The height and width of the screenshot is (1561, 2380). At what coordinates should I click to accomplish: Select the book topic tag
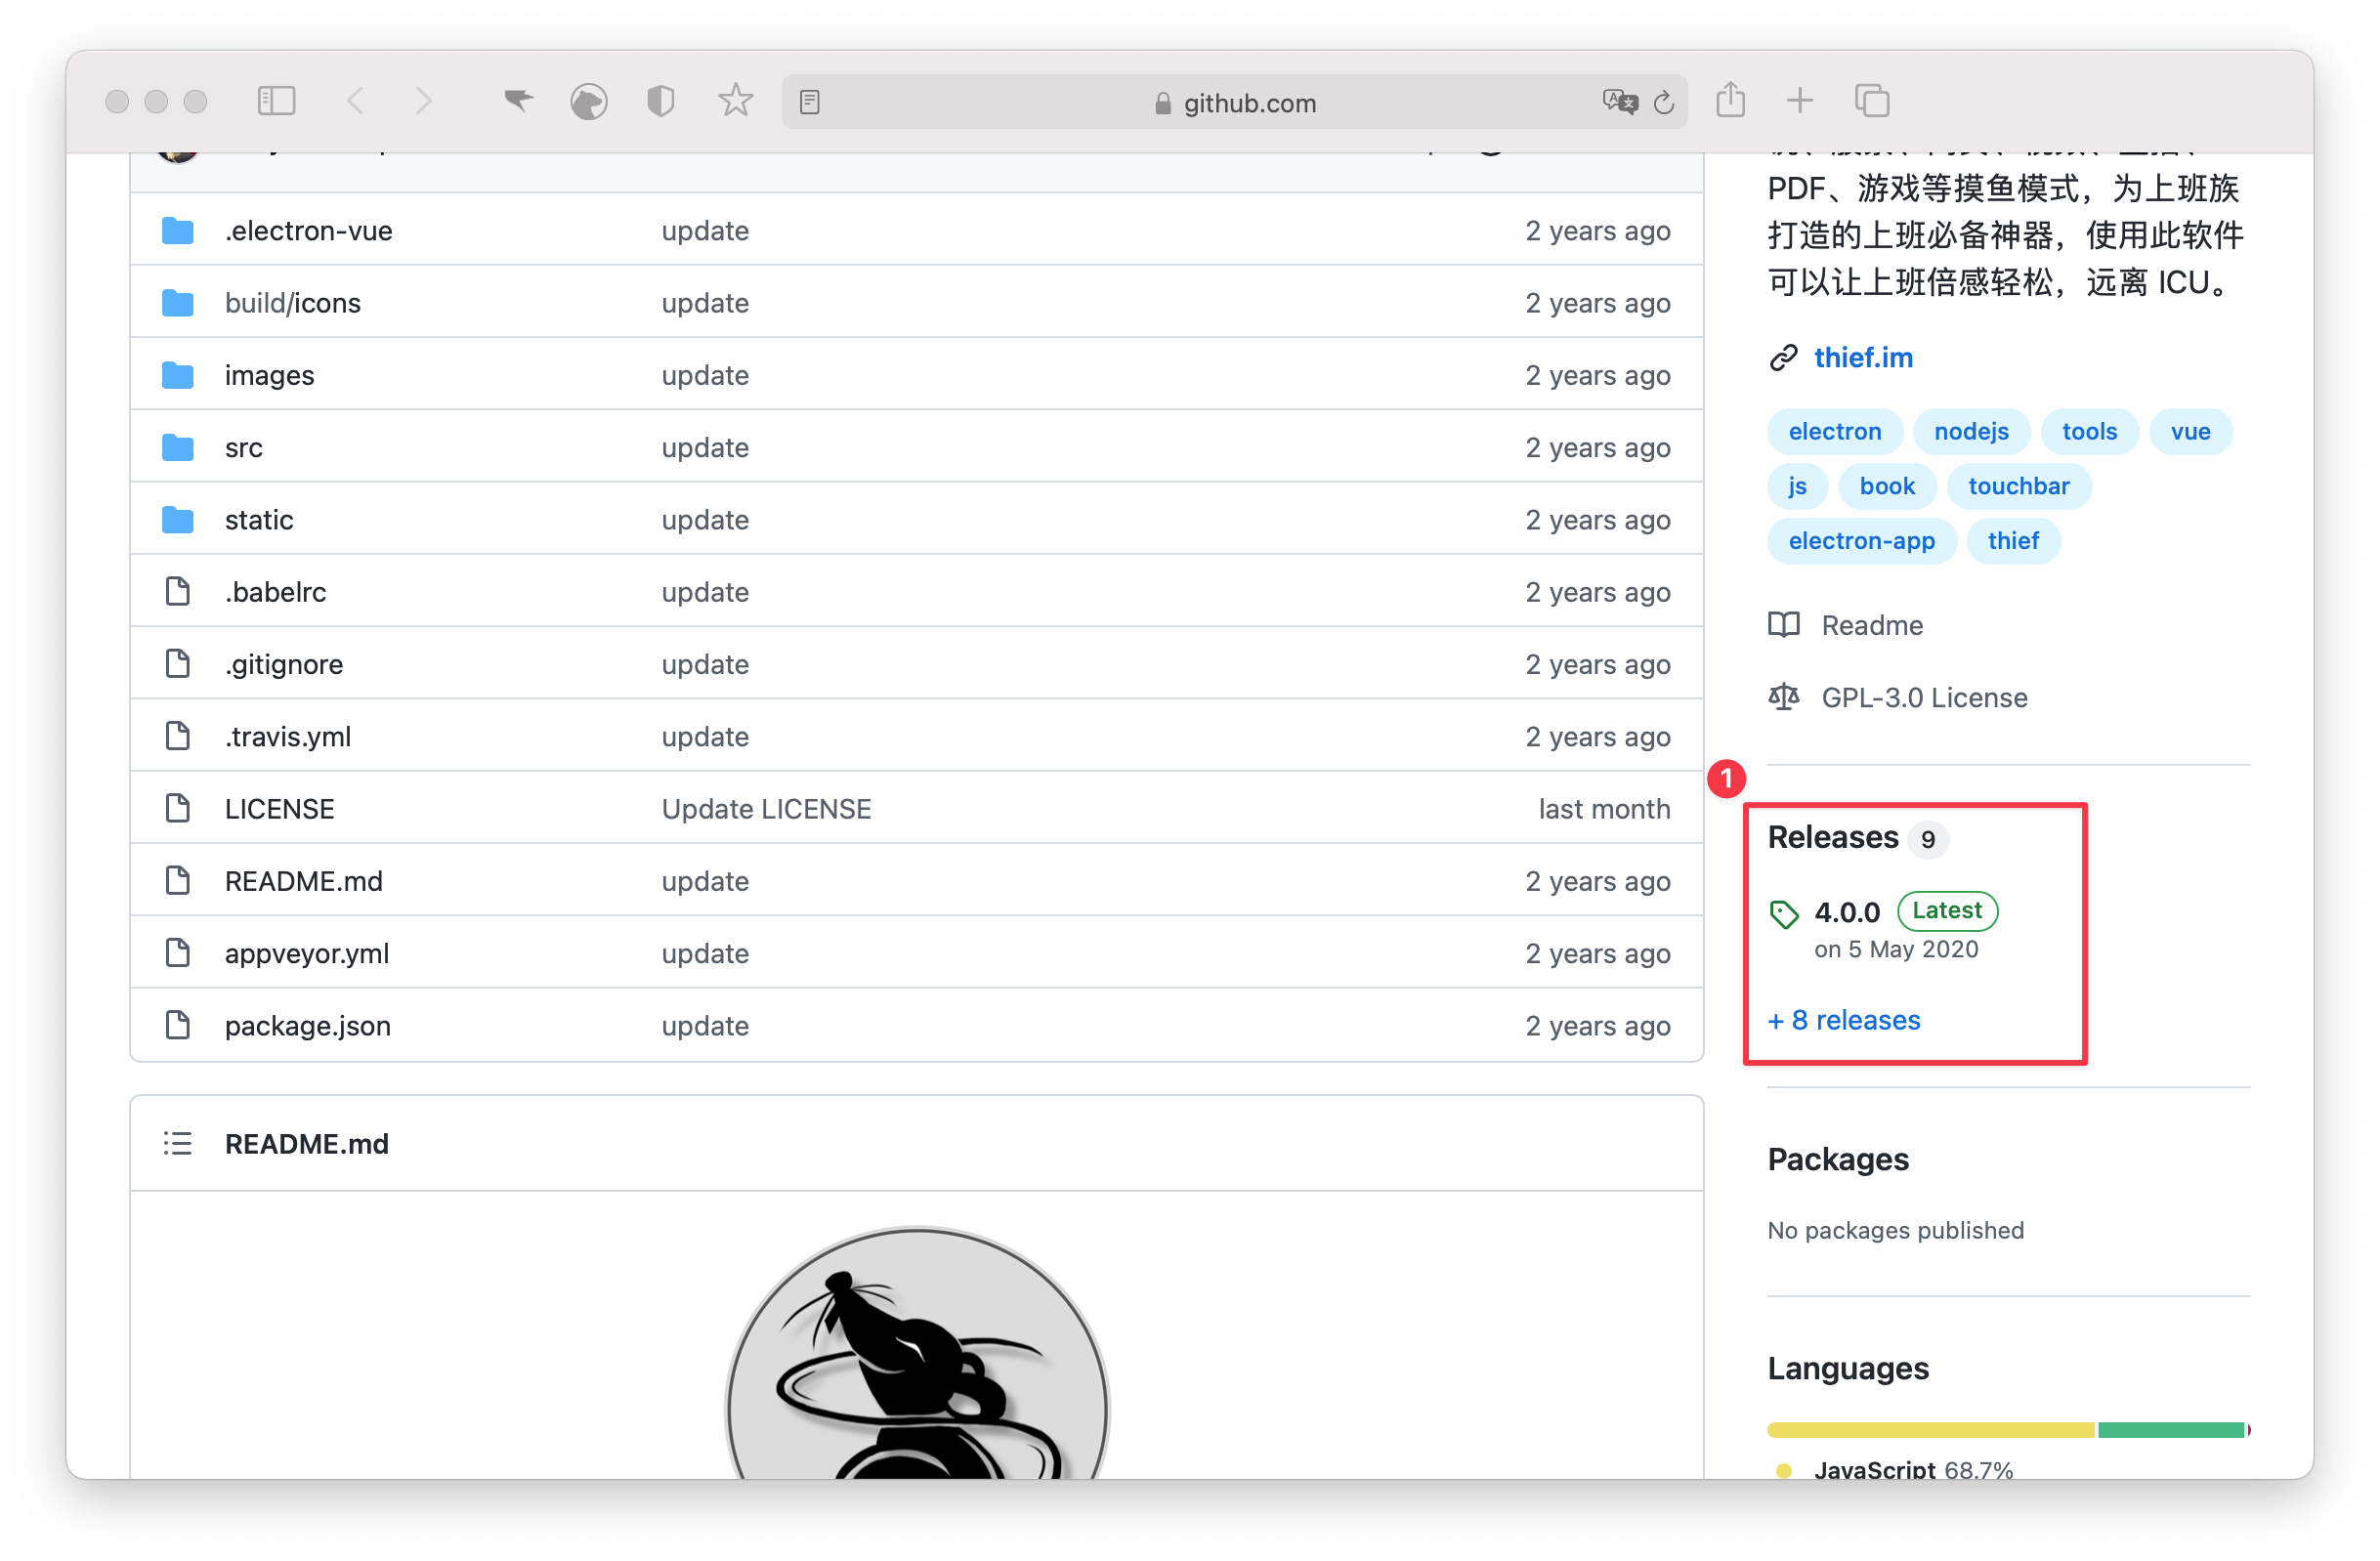click(1887, 486)
